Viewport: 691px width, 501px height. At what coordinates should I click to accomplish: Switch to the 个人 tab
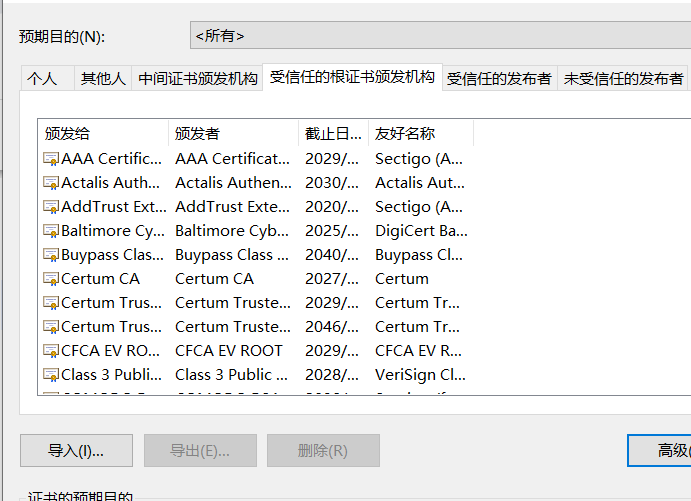[47, 78]
